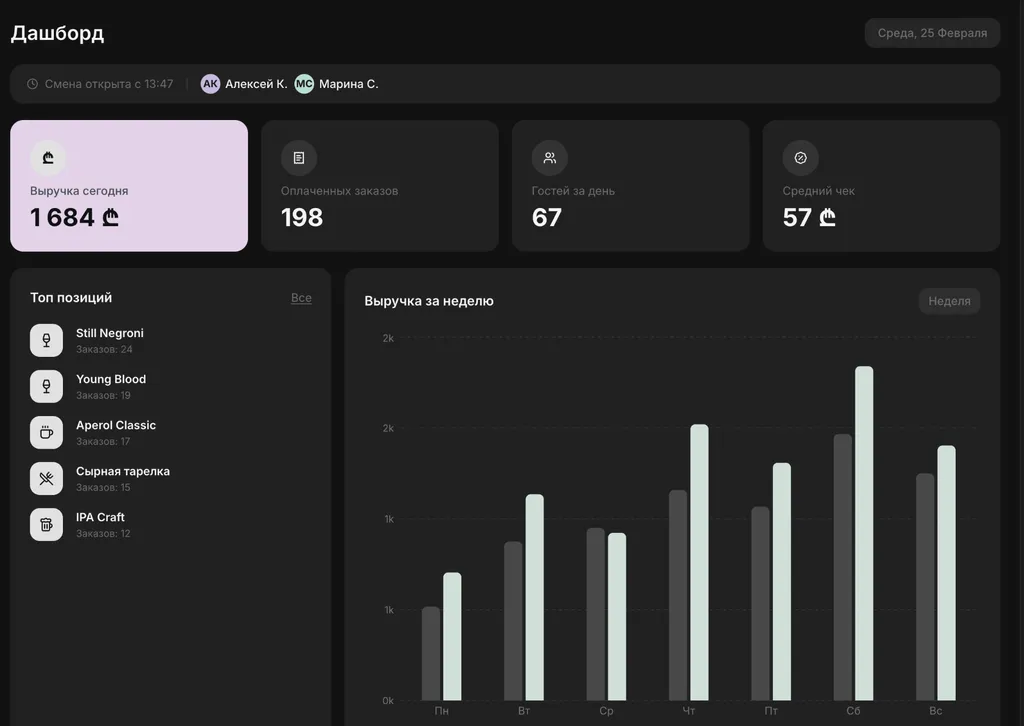Select the Still Negroni cocktail glass icon
Image resolution: width=1024 pixels, height=726 pixels.
click(46, 340)
